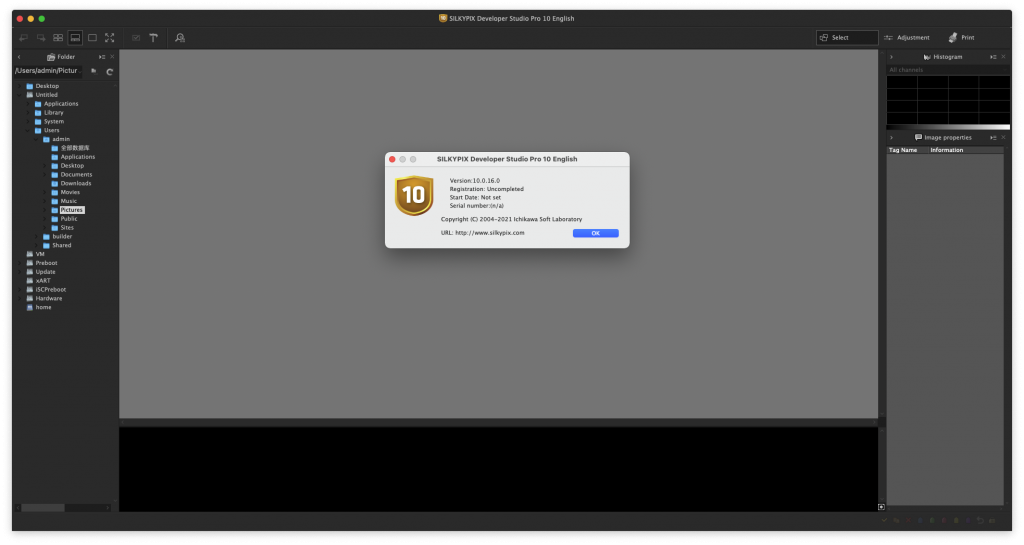The height and width of the screenshot is (545, 1024).
Task: Open the All channels dropdown
Action: coord(948,70)
